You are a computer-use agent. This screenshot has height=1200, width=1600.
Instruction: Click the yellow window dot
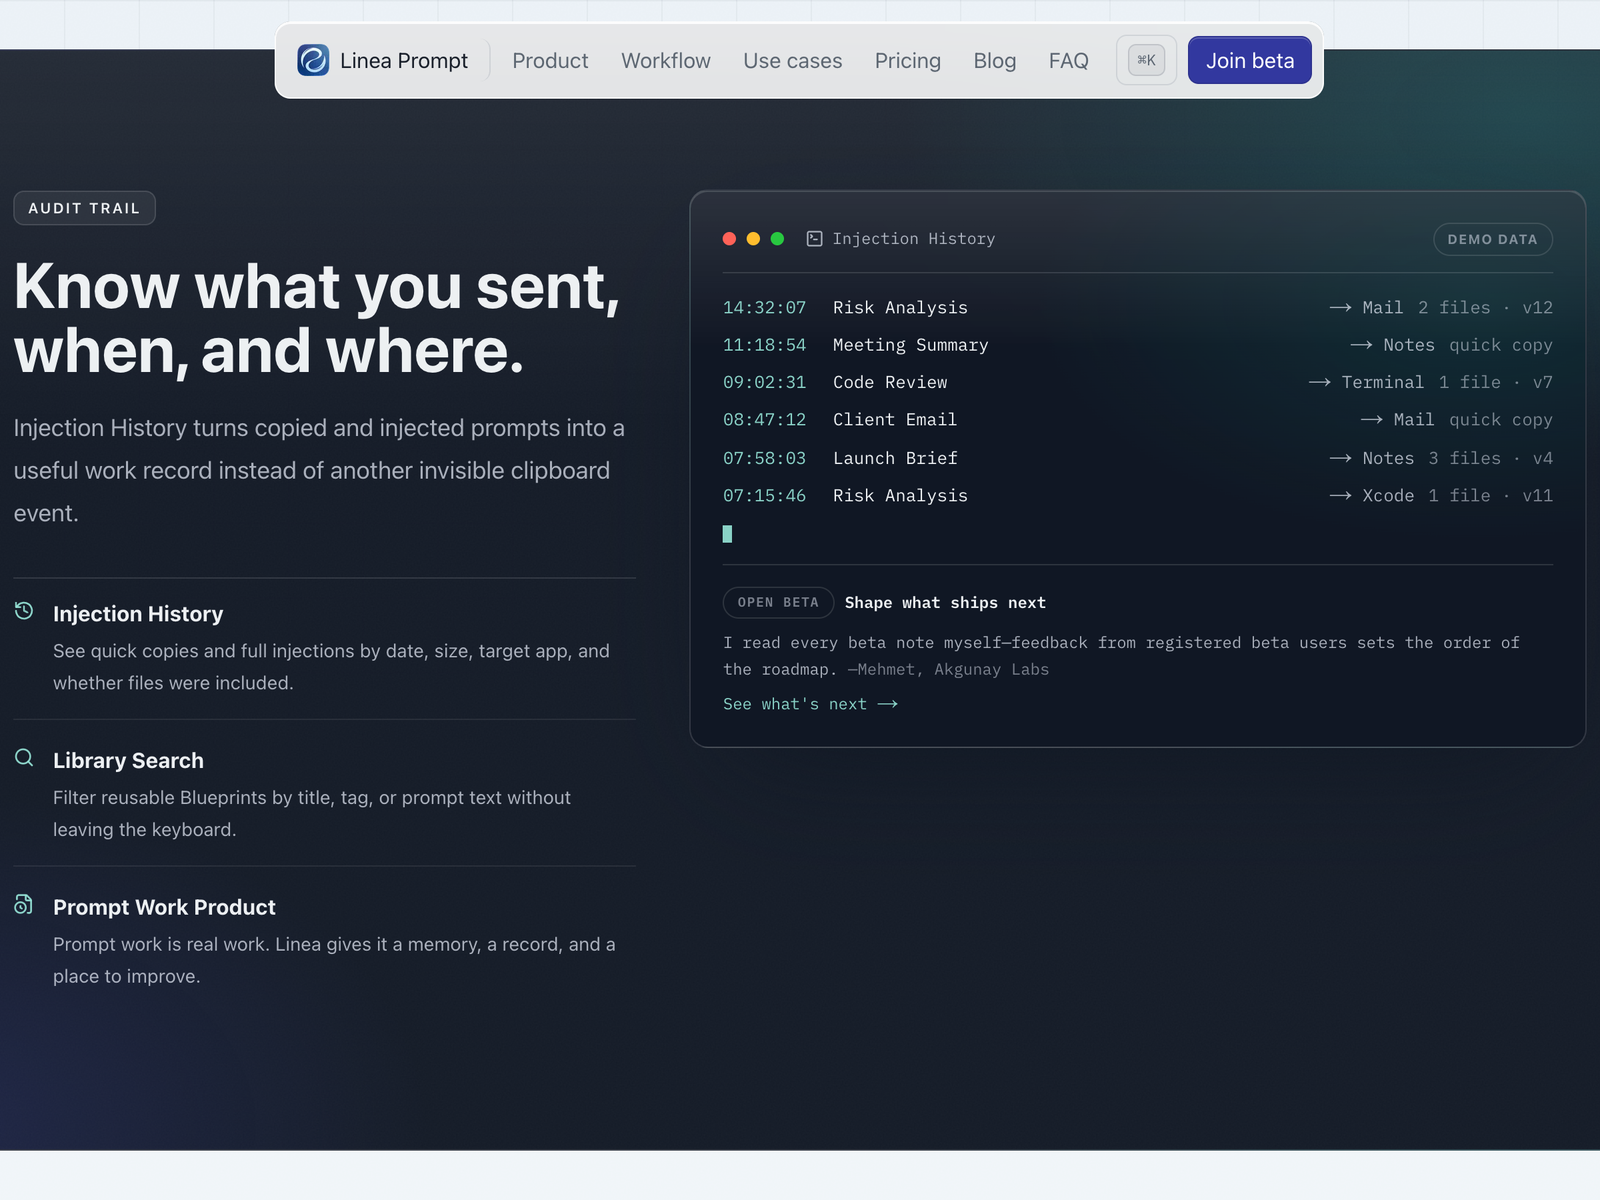(x=754, y=239)
